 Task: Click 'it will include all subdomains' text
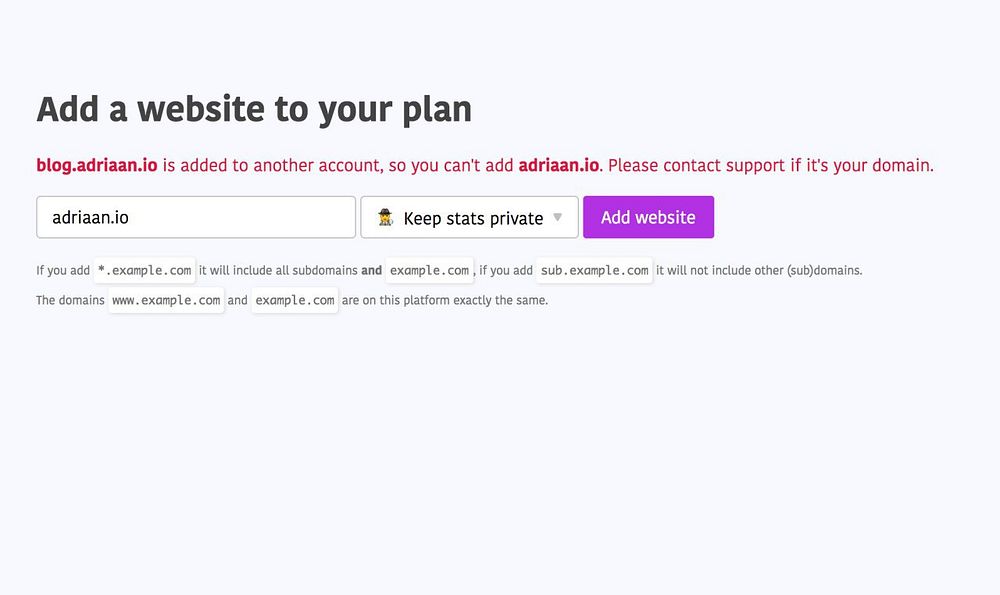click(x=278, y=270)
